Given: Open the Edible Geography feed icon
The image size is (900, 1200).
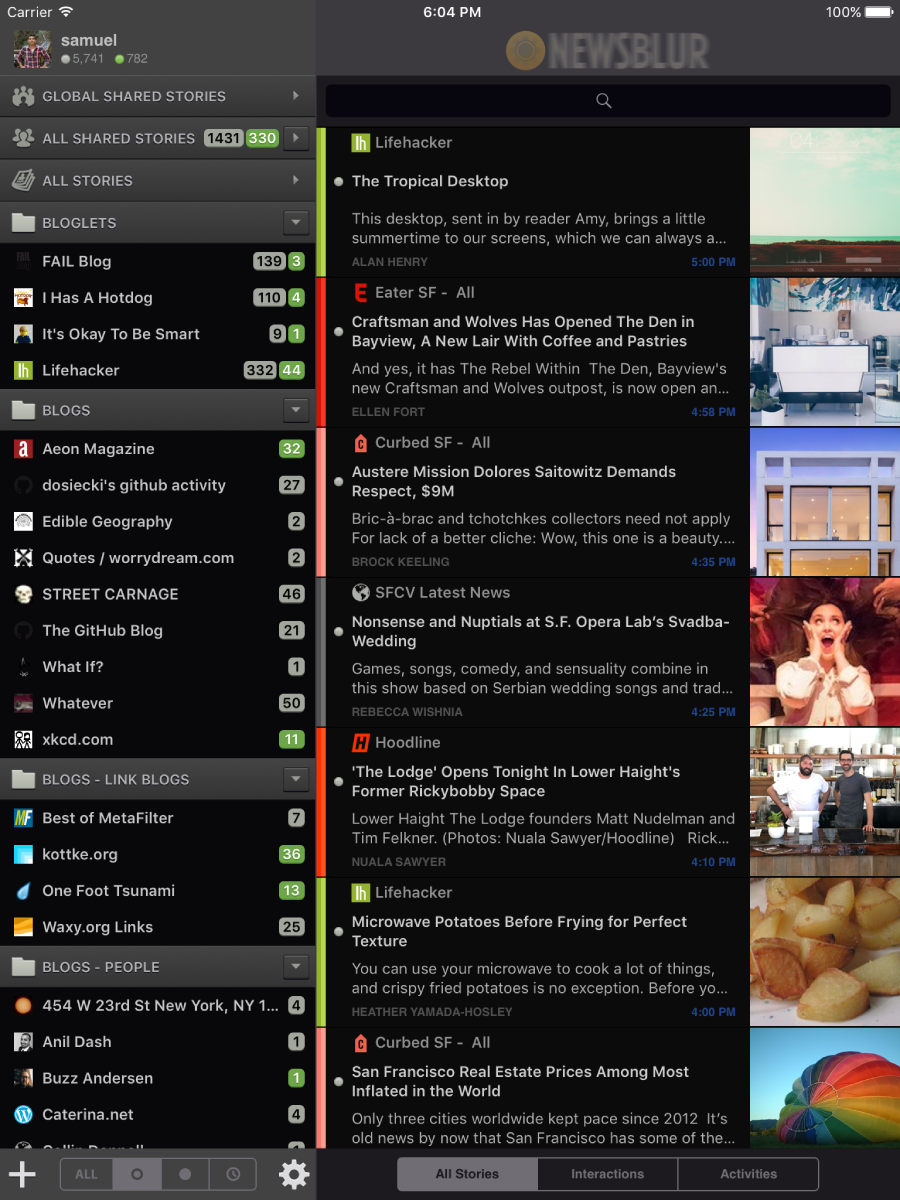Looking at the screenshot, I should click(x=23, y=521).
